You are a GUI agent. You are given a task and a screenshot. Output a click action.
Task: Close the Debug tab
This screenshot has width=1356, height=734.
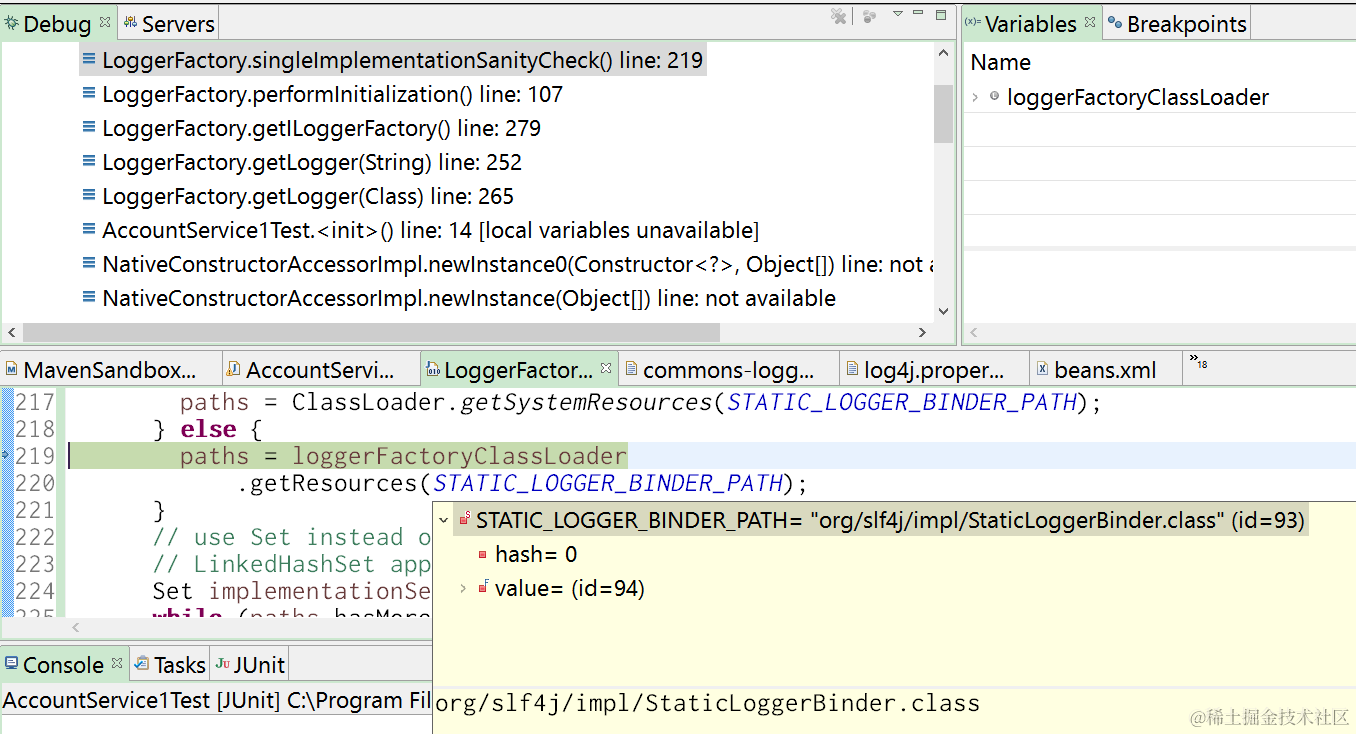(x=104, y=21)
